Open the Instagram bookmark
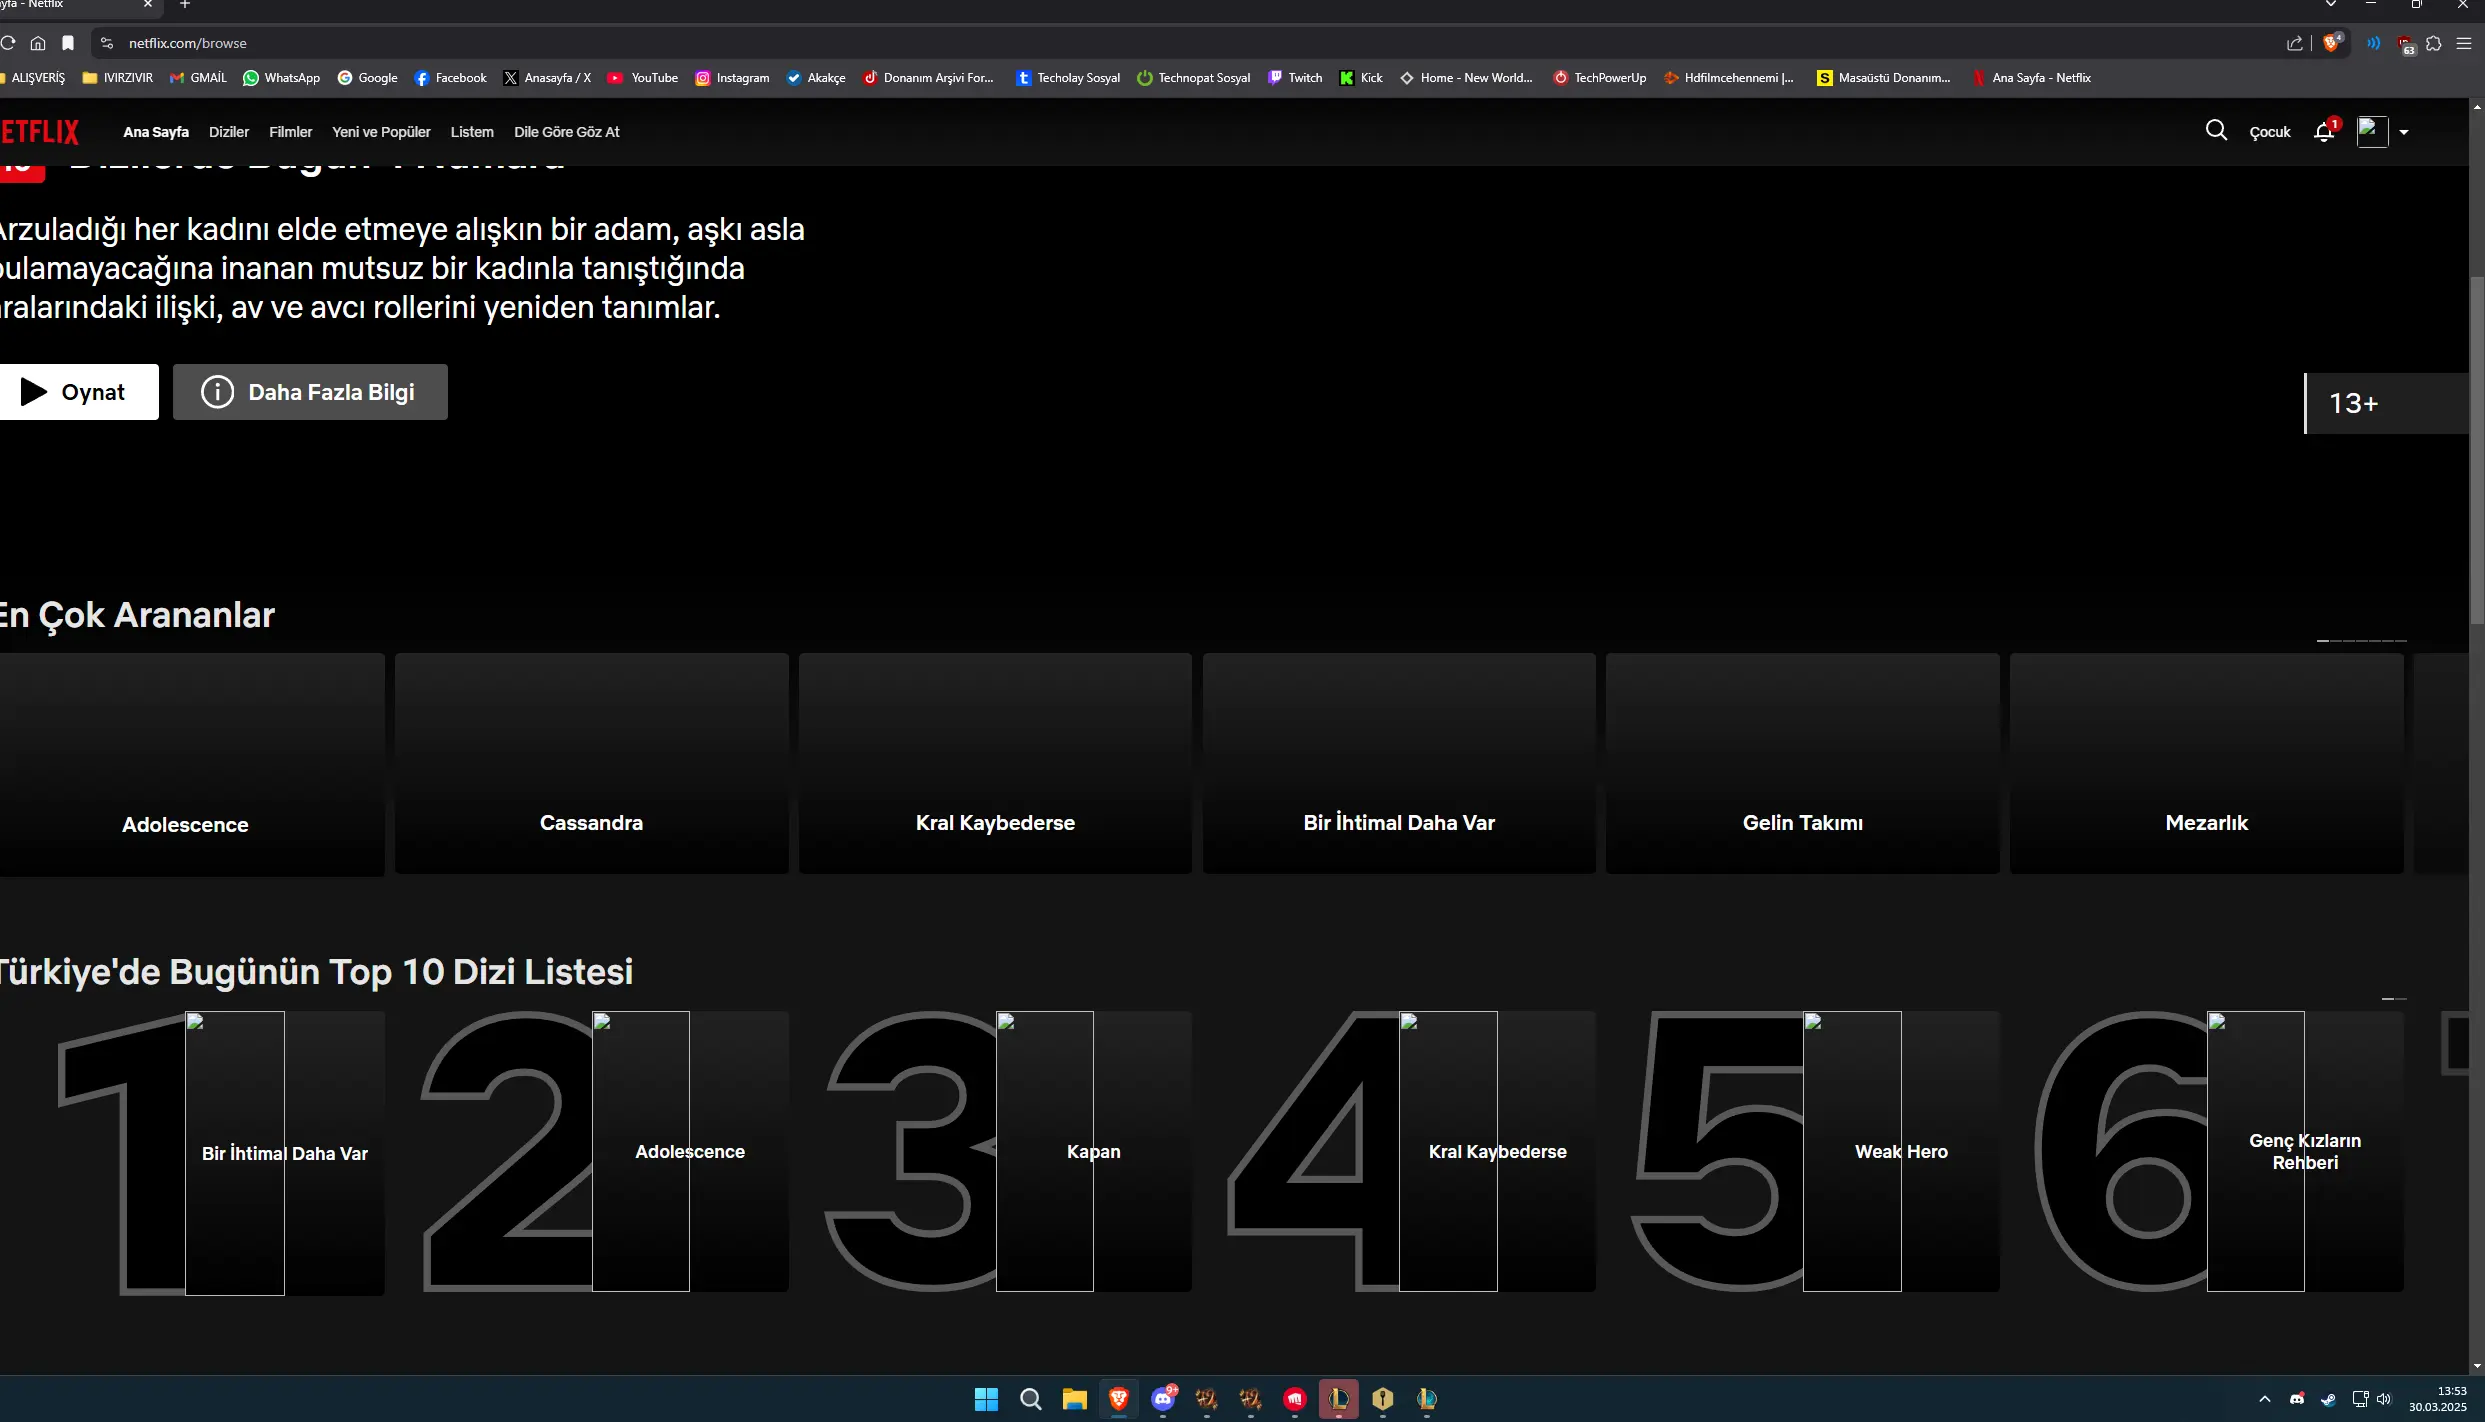Viewport: 2485px width, 1422px height. tap(733, 78)
